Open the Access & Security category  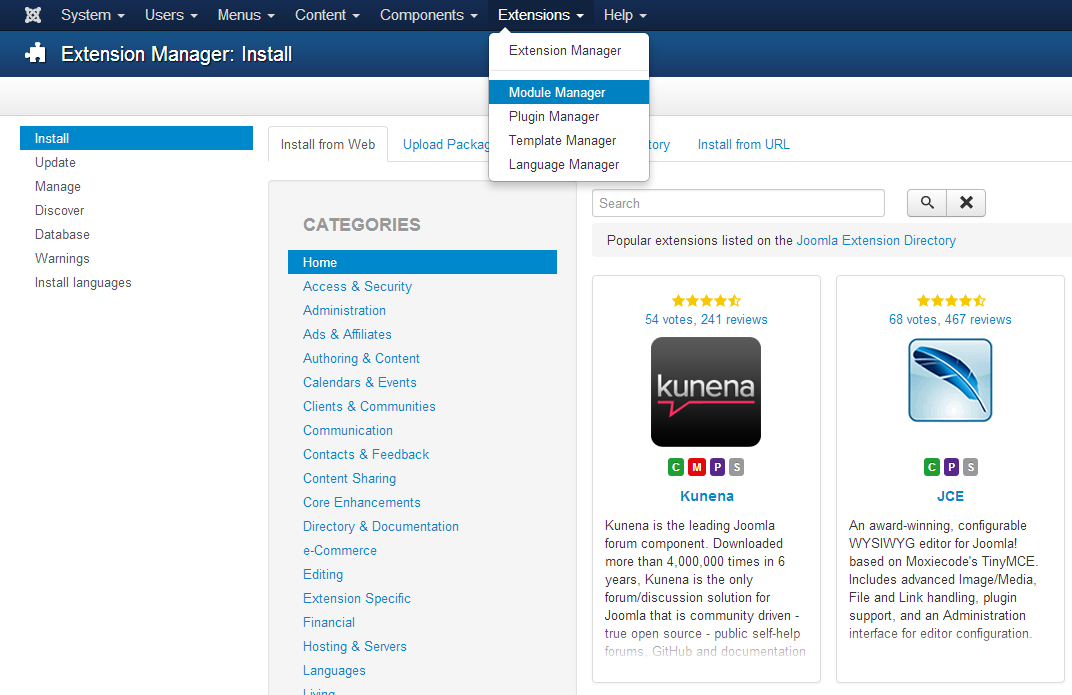(358, 286)
